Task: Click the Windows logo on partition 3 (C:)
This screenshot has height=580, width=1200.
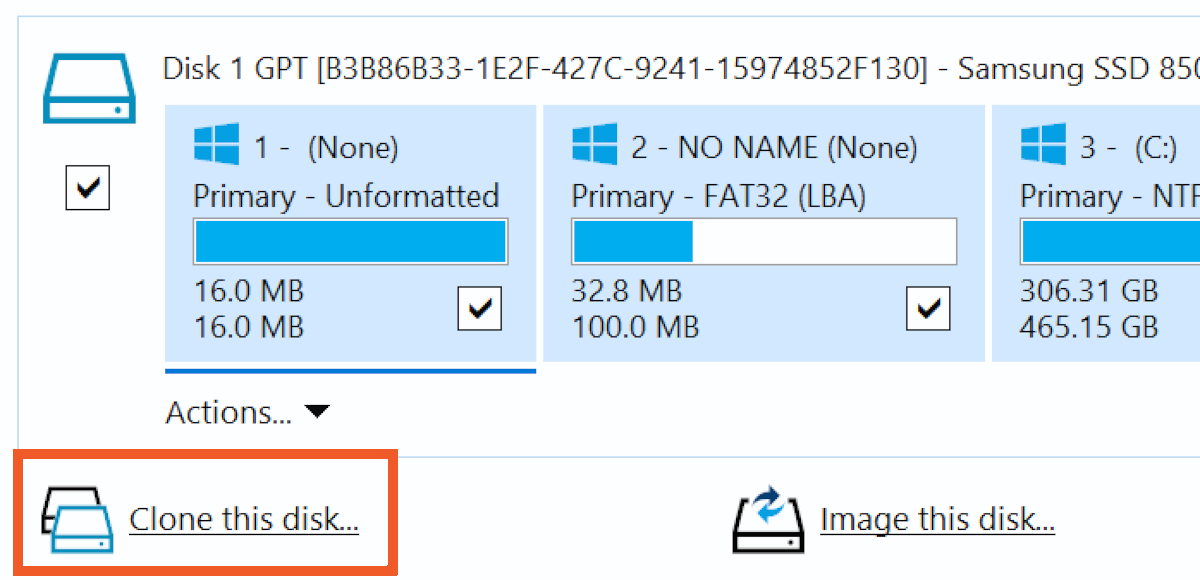Action: [1042, 145]
